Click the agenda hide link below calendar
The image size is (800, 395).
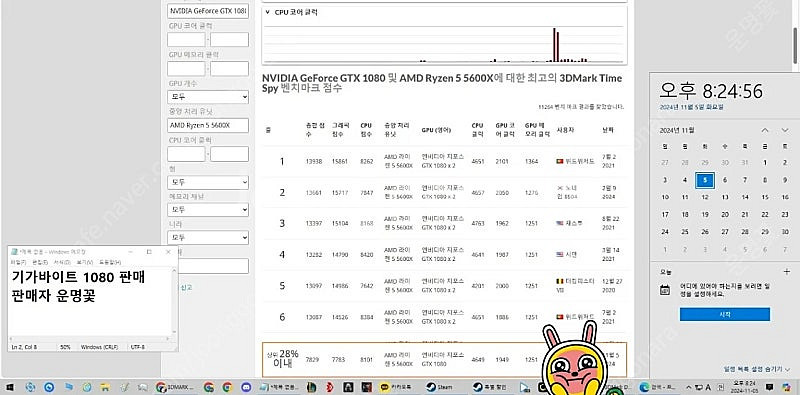tap(756, 368)
